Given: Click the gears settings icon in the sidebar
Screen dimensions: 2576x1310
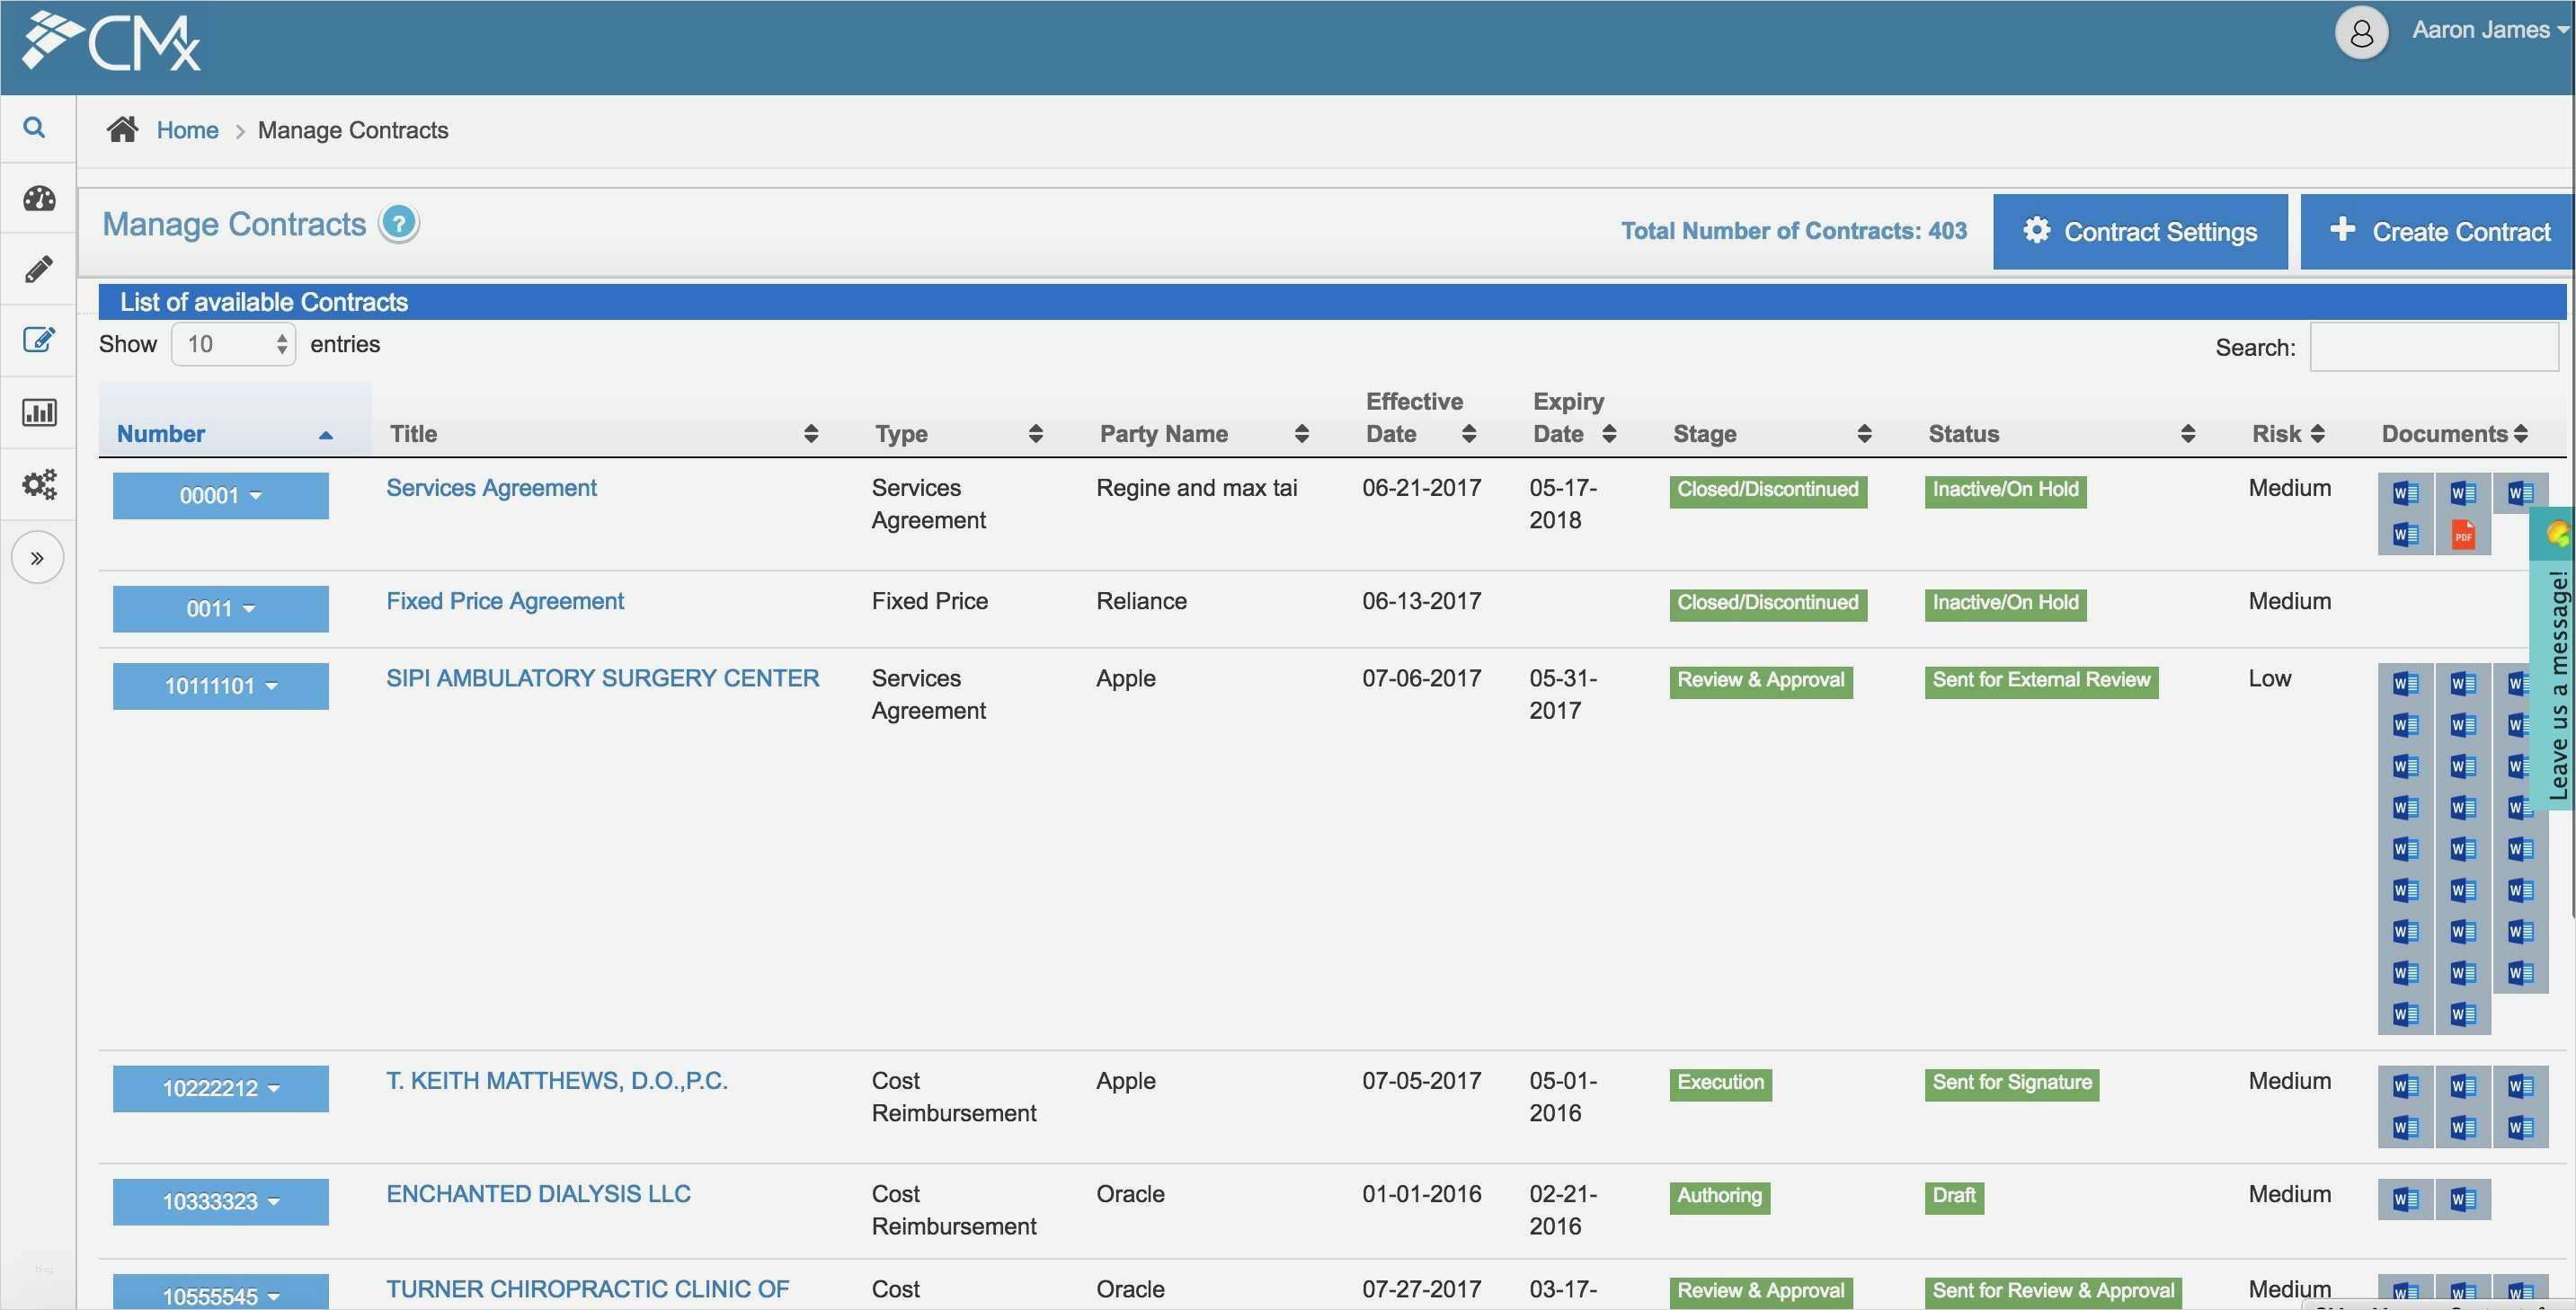Looking at the screenshot, I should [x=38, y=483].
